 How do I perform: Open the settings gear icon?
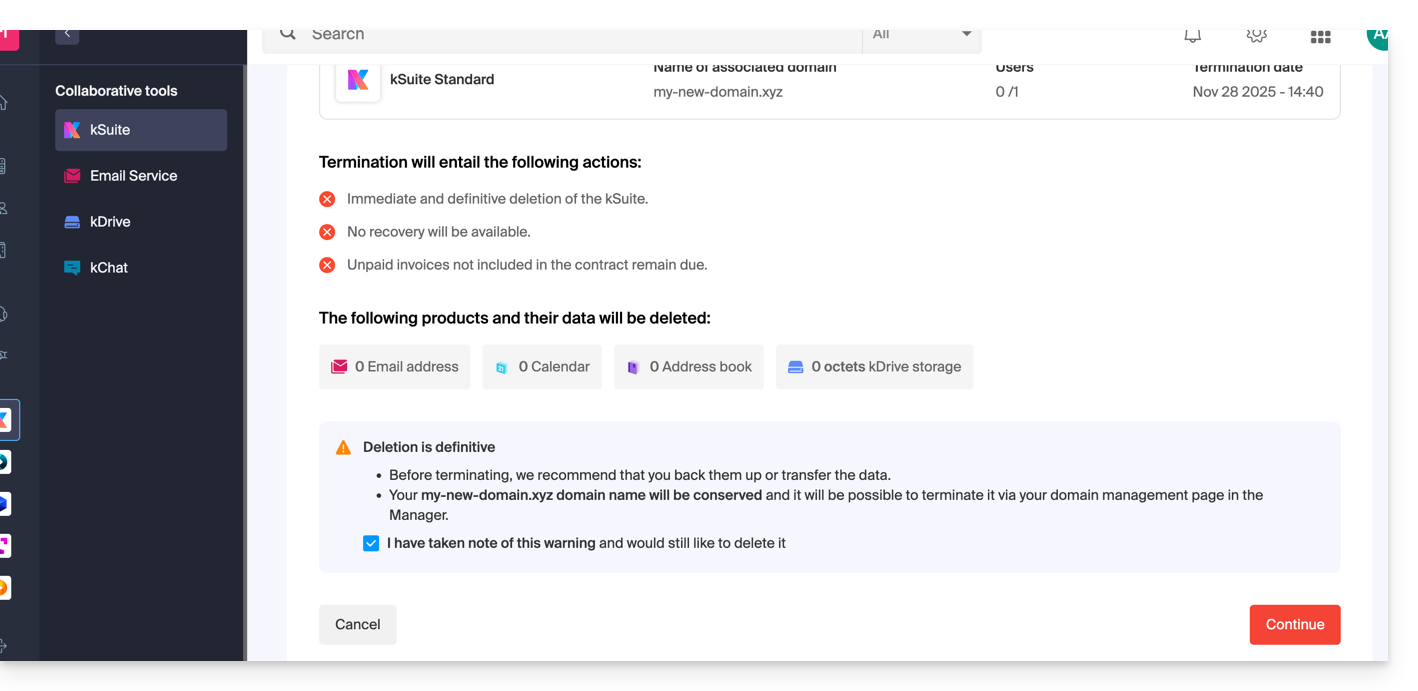(1256, 35)
